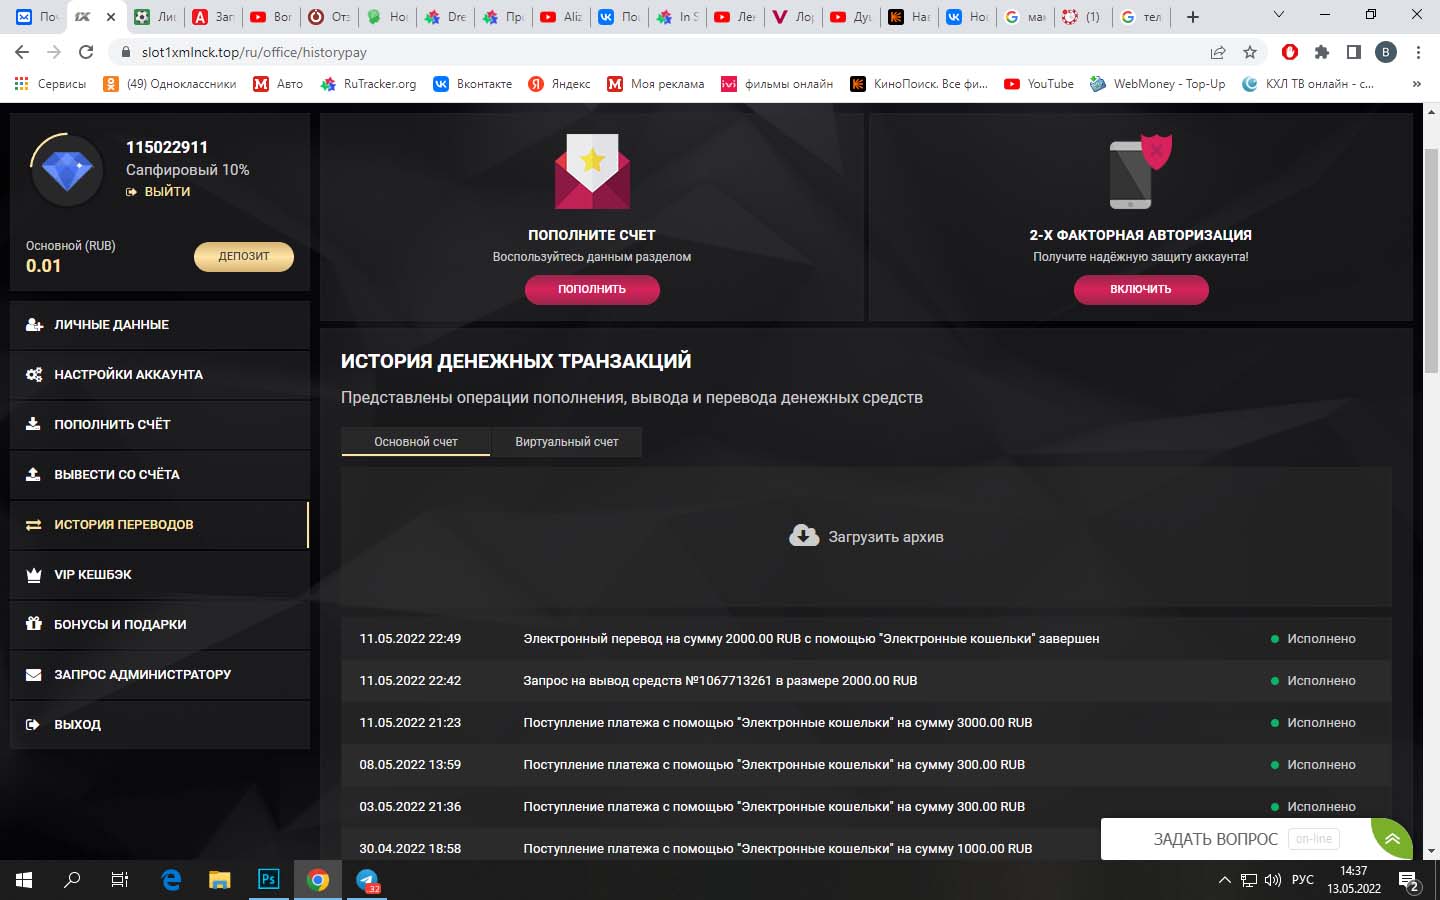Screen dimensions: 1440x900
Task: Open Бонусы и подарки sidebar section
Action: click(160, 625)
